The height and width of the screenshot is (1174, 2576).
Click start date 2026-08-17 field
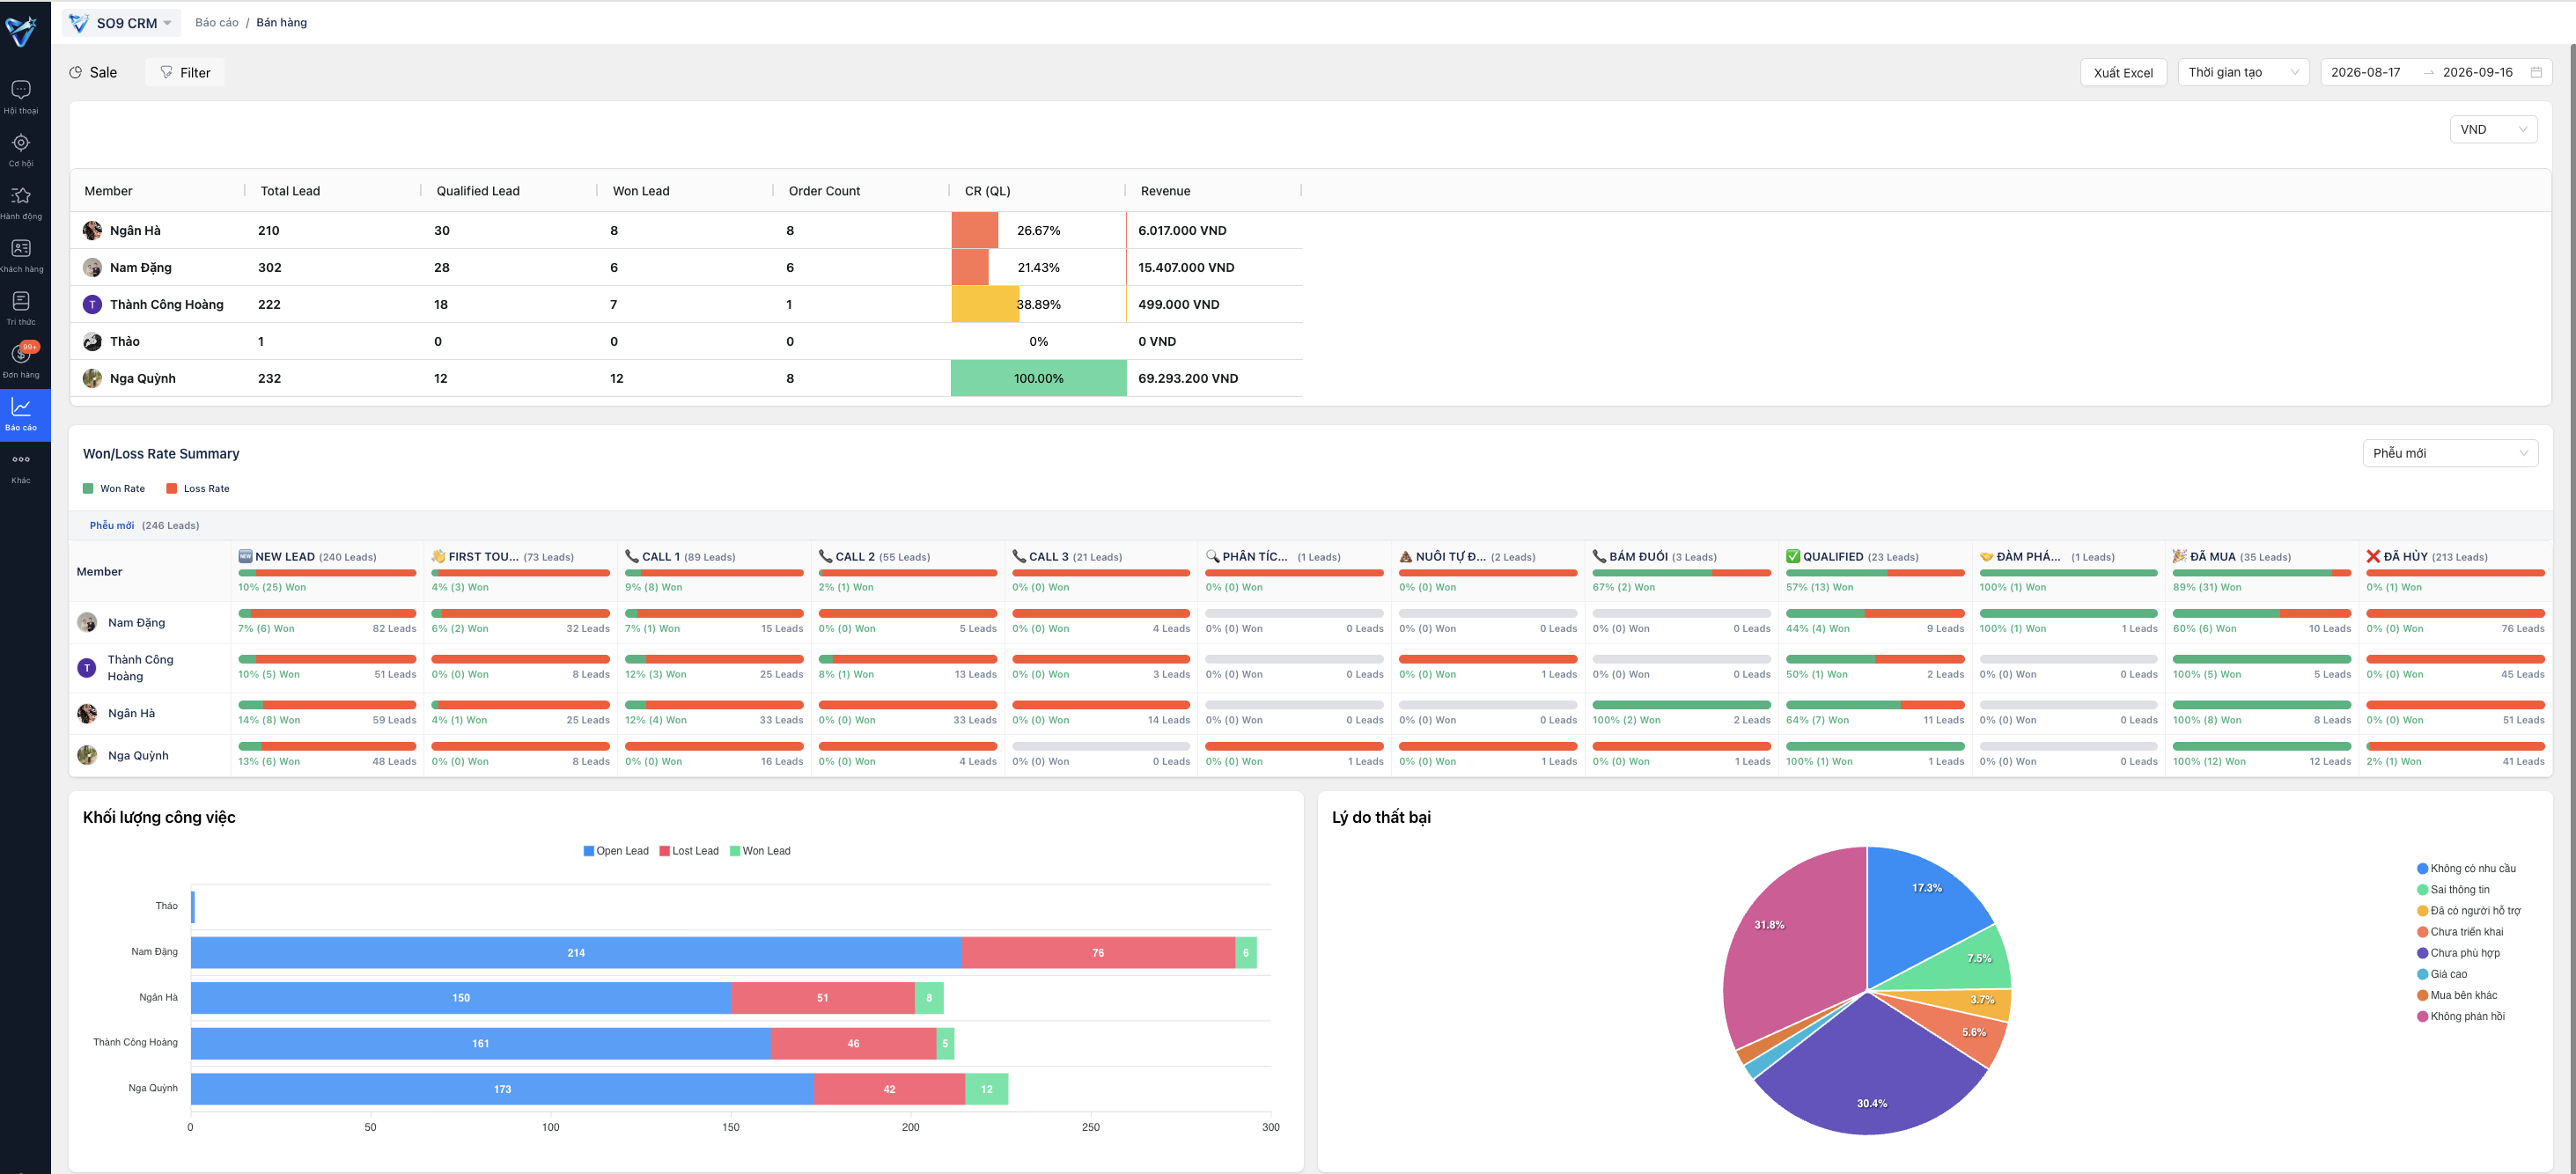(x=2365, y=72)
